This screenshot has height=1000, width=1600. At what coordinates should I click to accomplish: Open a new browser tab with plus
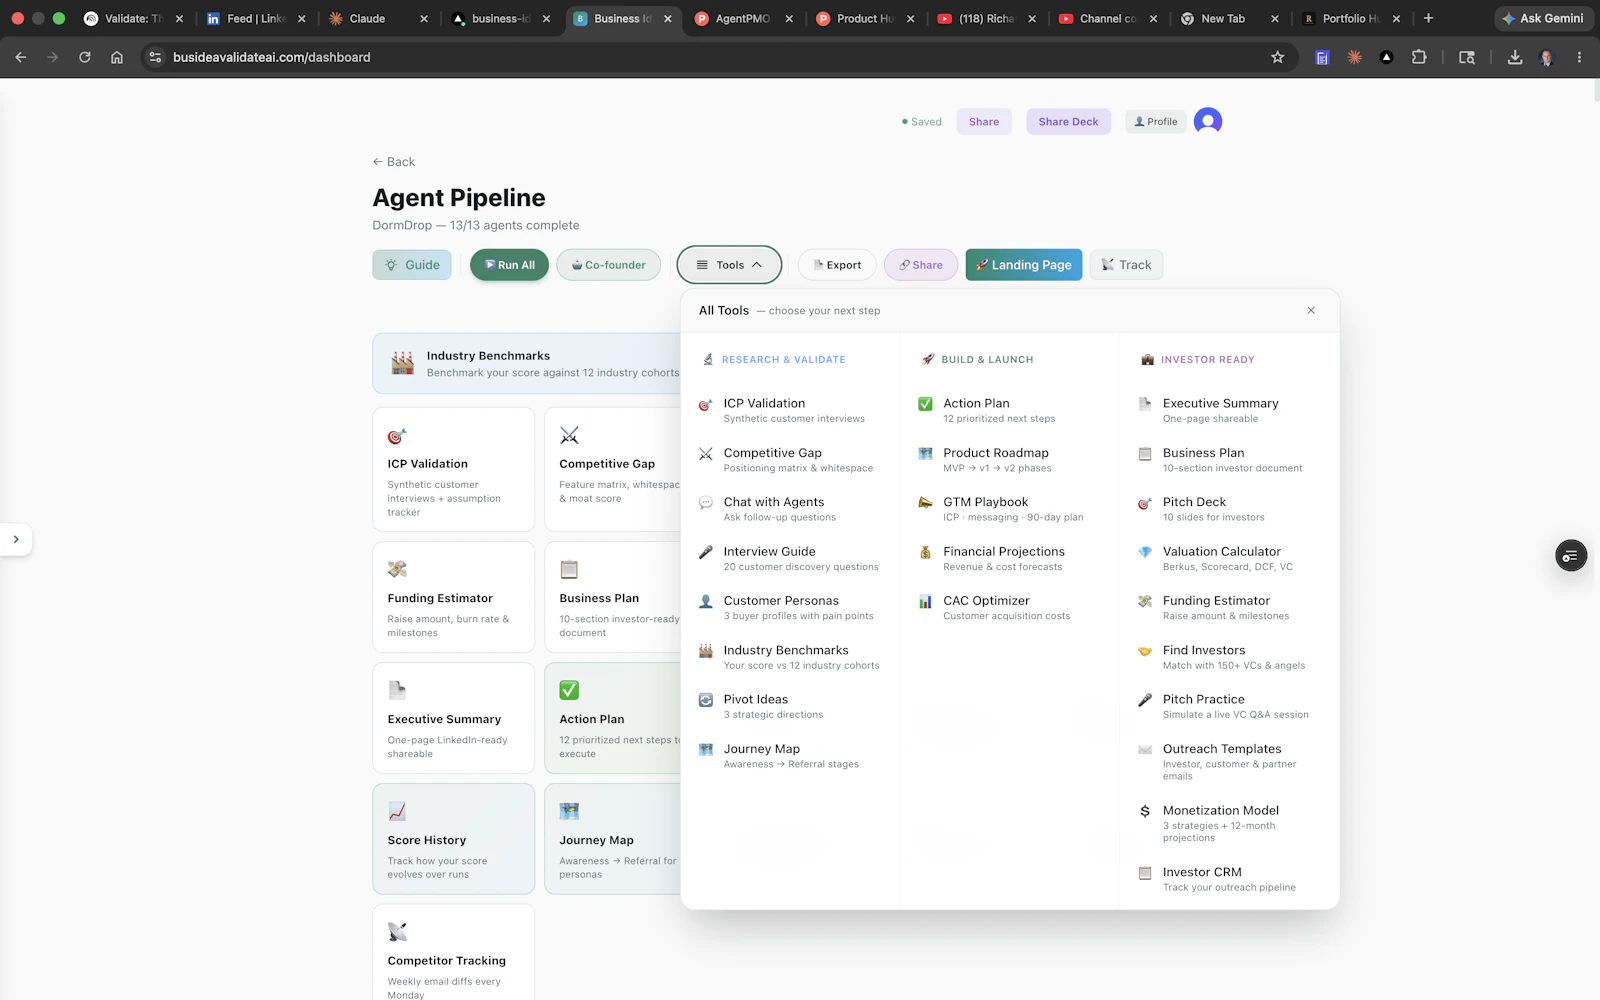click(1429, 18)
